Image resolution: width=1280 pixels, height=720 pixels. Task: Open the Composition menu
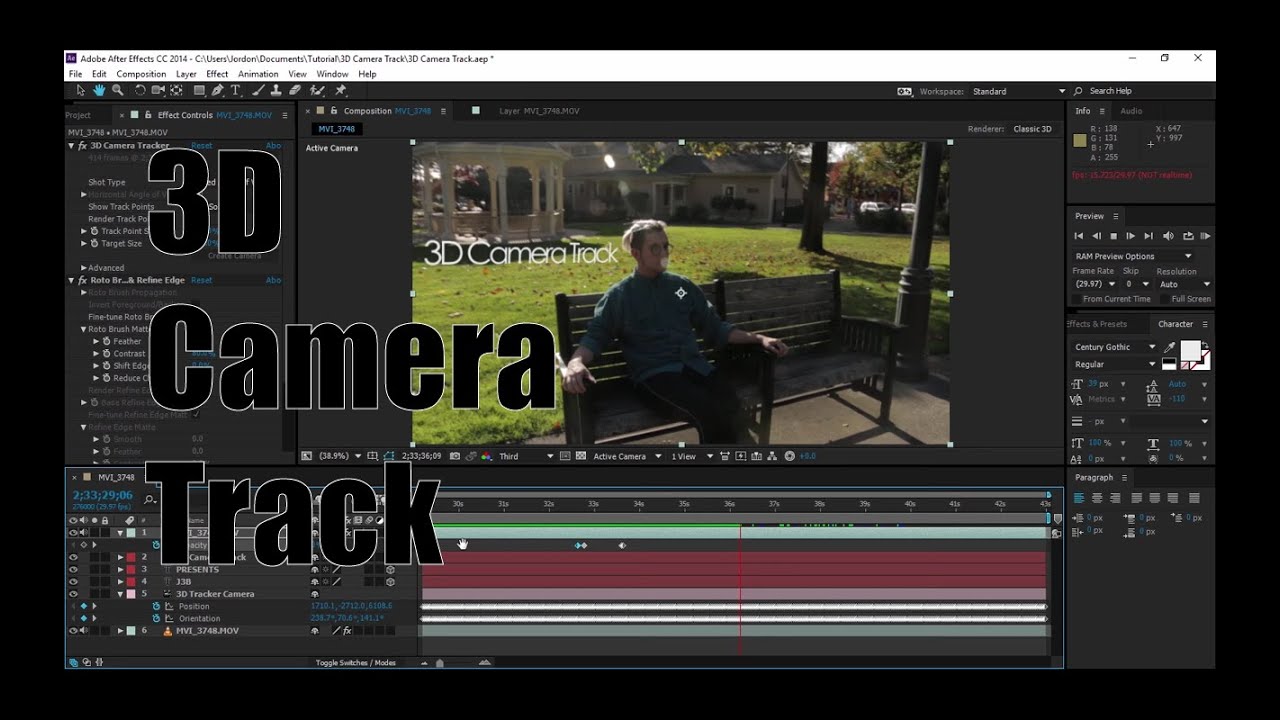point(141,74)
